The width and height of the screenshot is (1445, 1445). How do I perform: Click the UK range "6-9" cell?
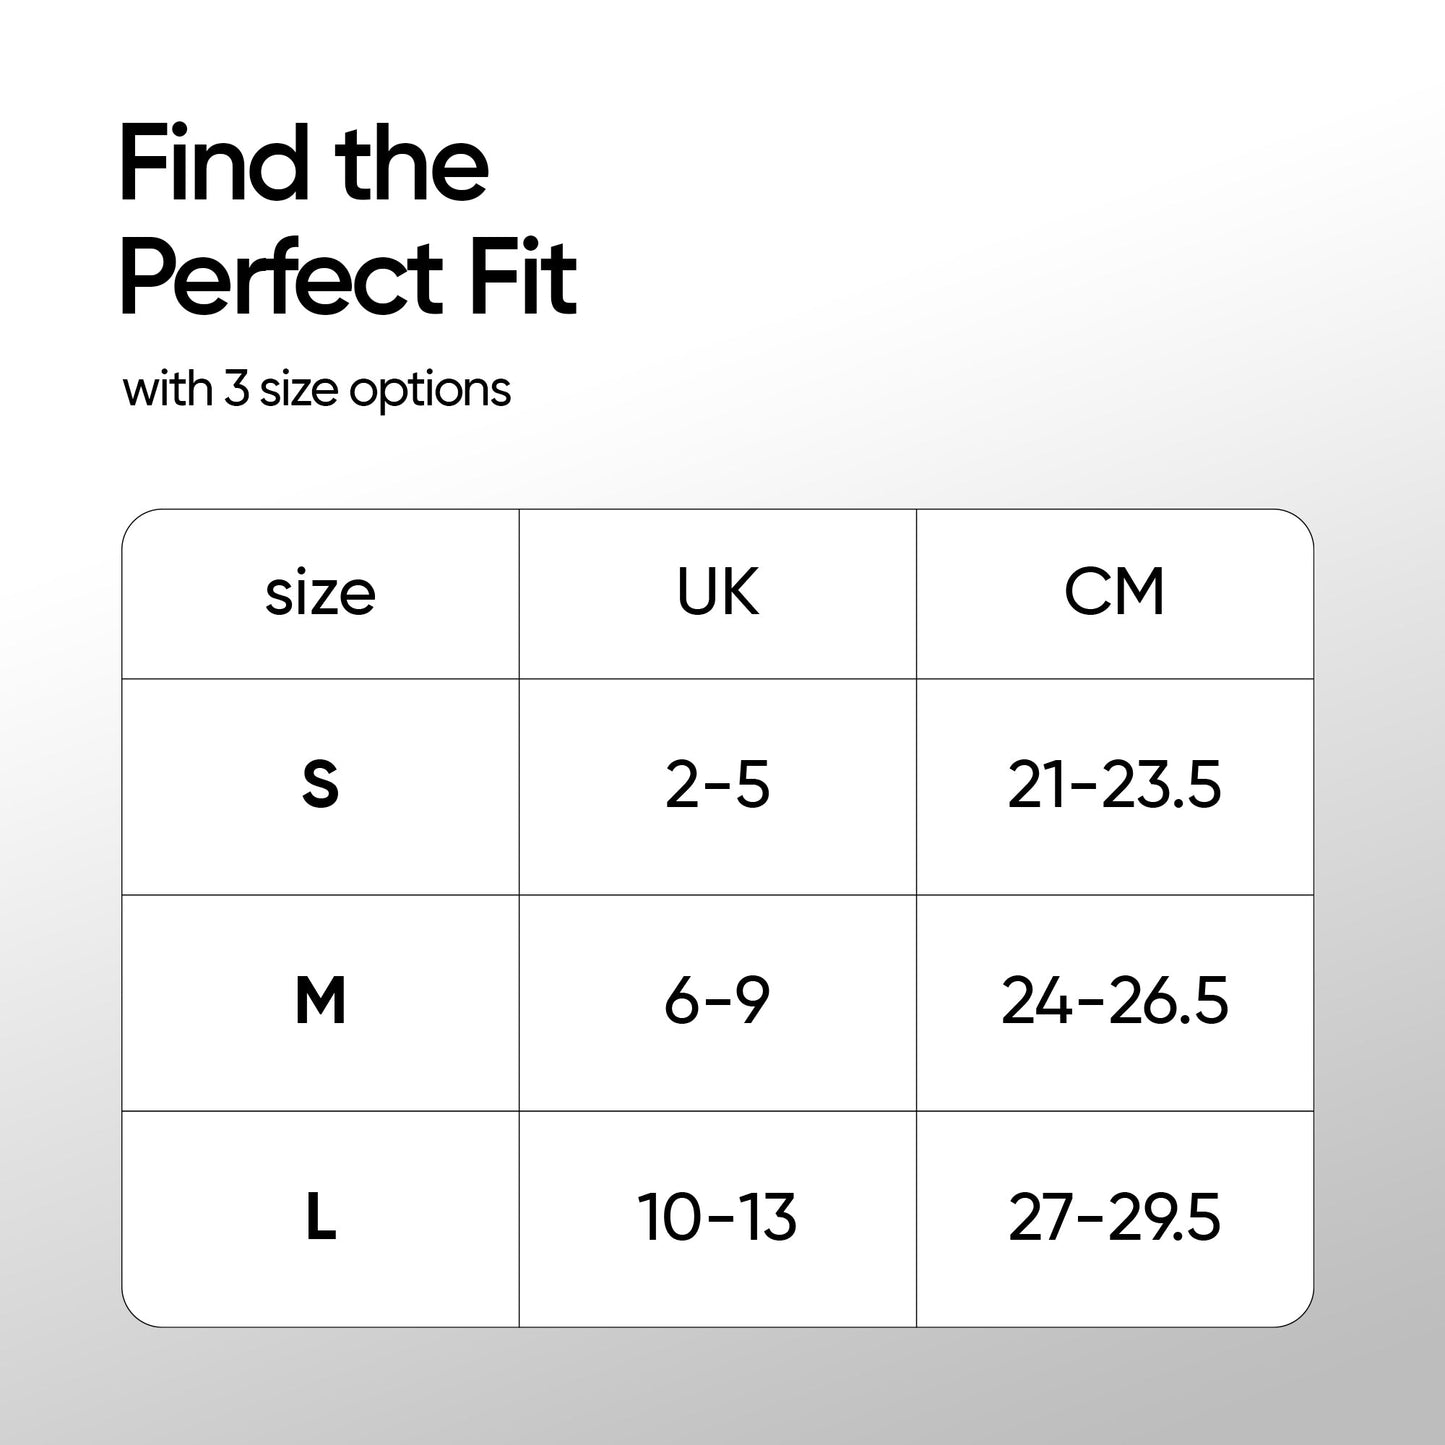717,1002
